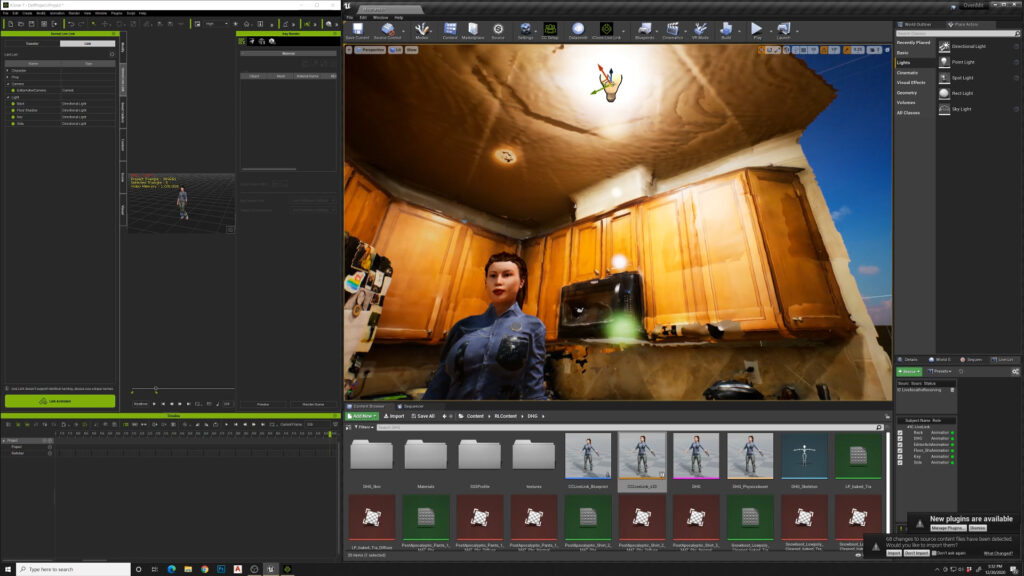Click the Manage Plugins button
Screen dimensions: 1024x576
(948, 528)
